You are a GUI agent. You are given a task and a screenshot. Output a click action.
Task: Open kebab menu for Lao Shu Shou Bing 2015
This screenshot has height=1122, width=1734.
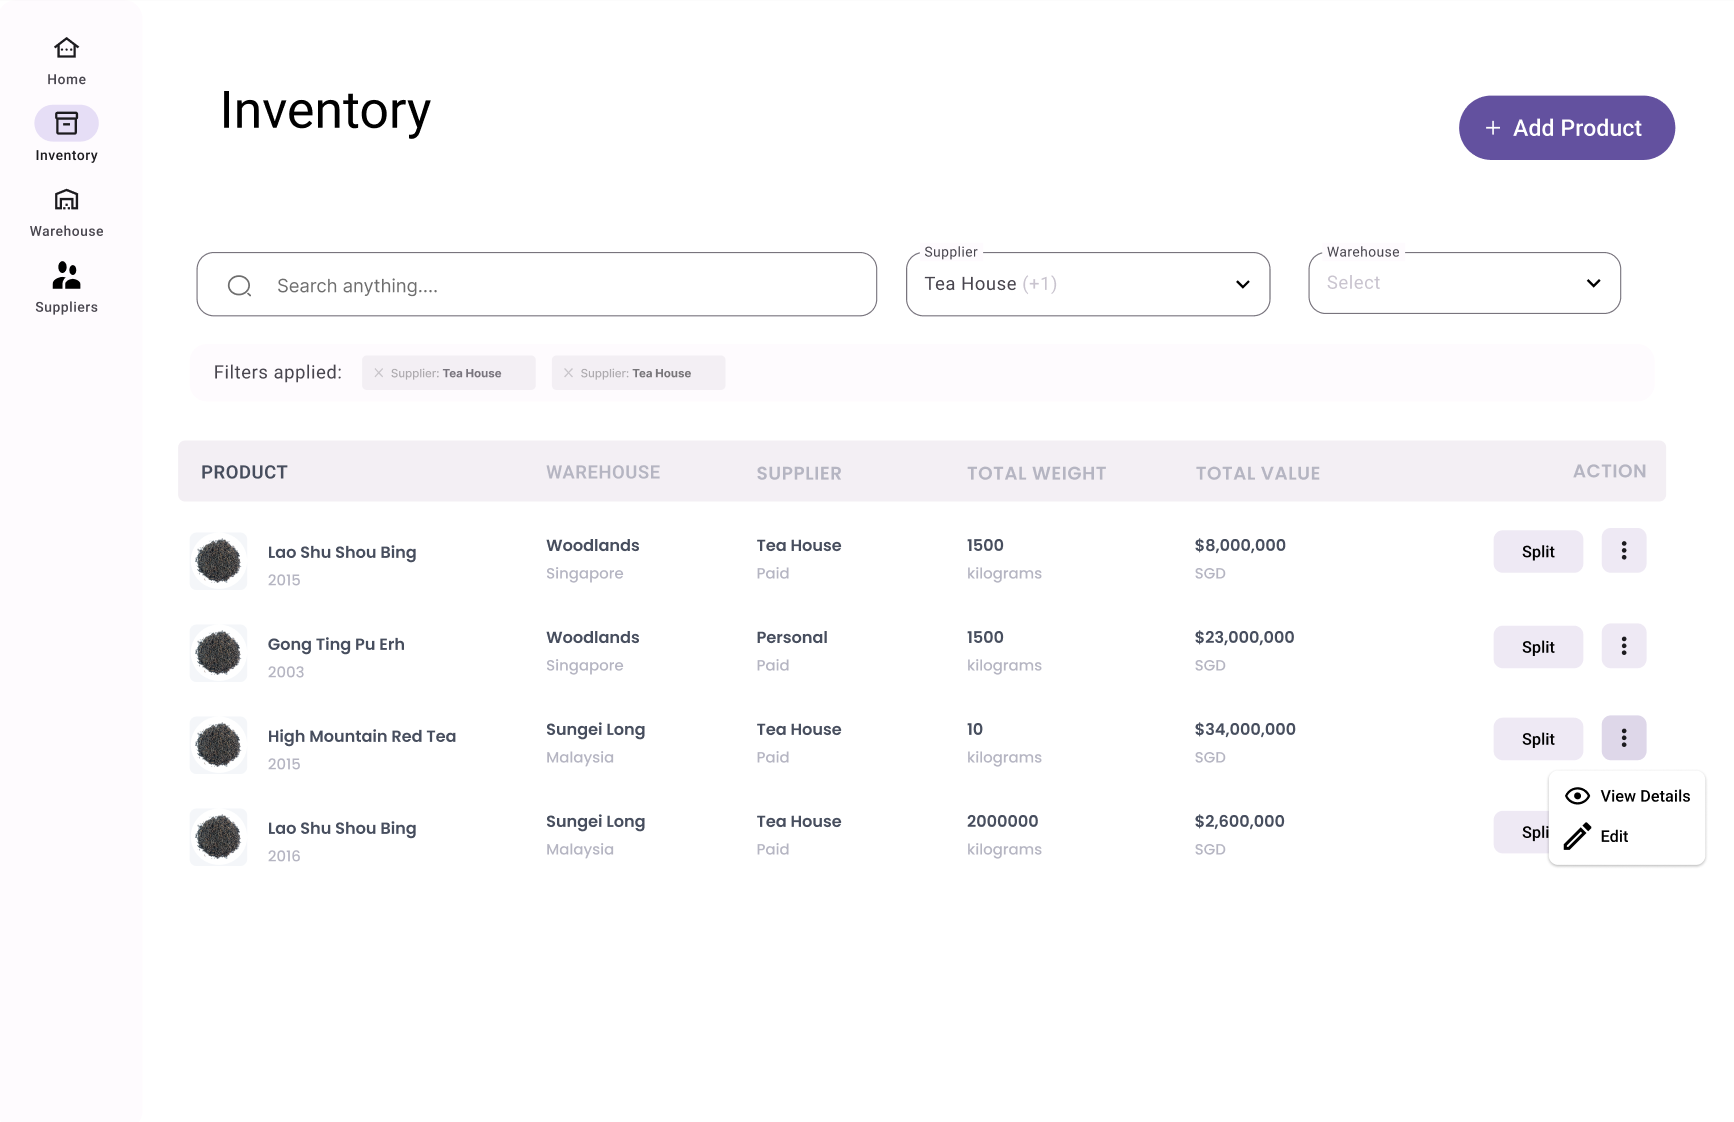click(x=1623, y=551)
